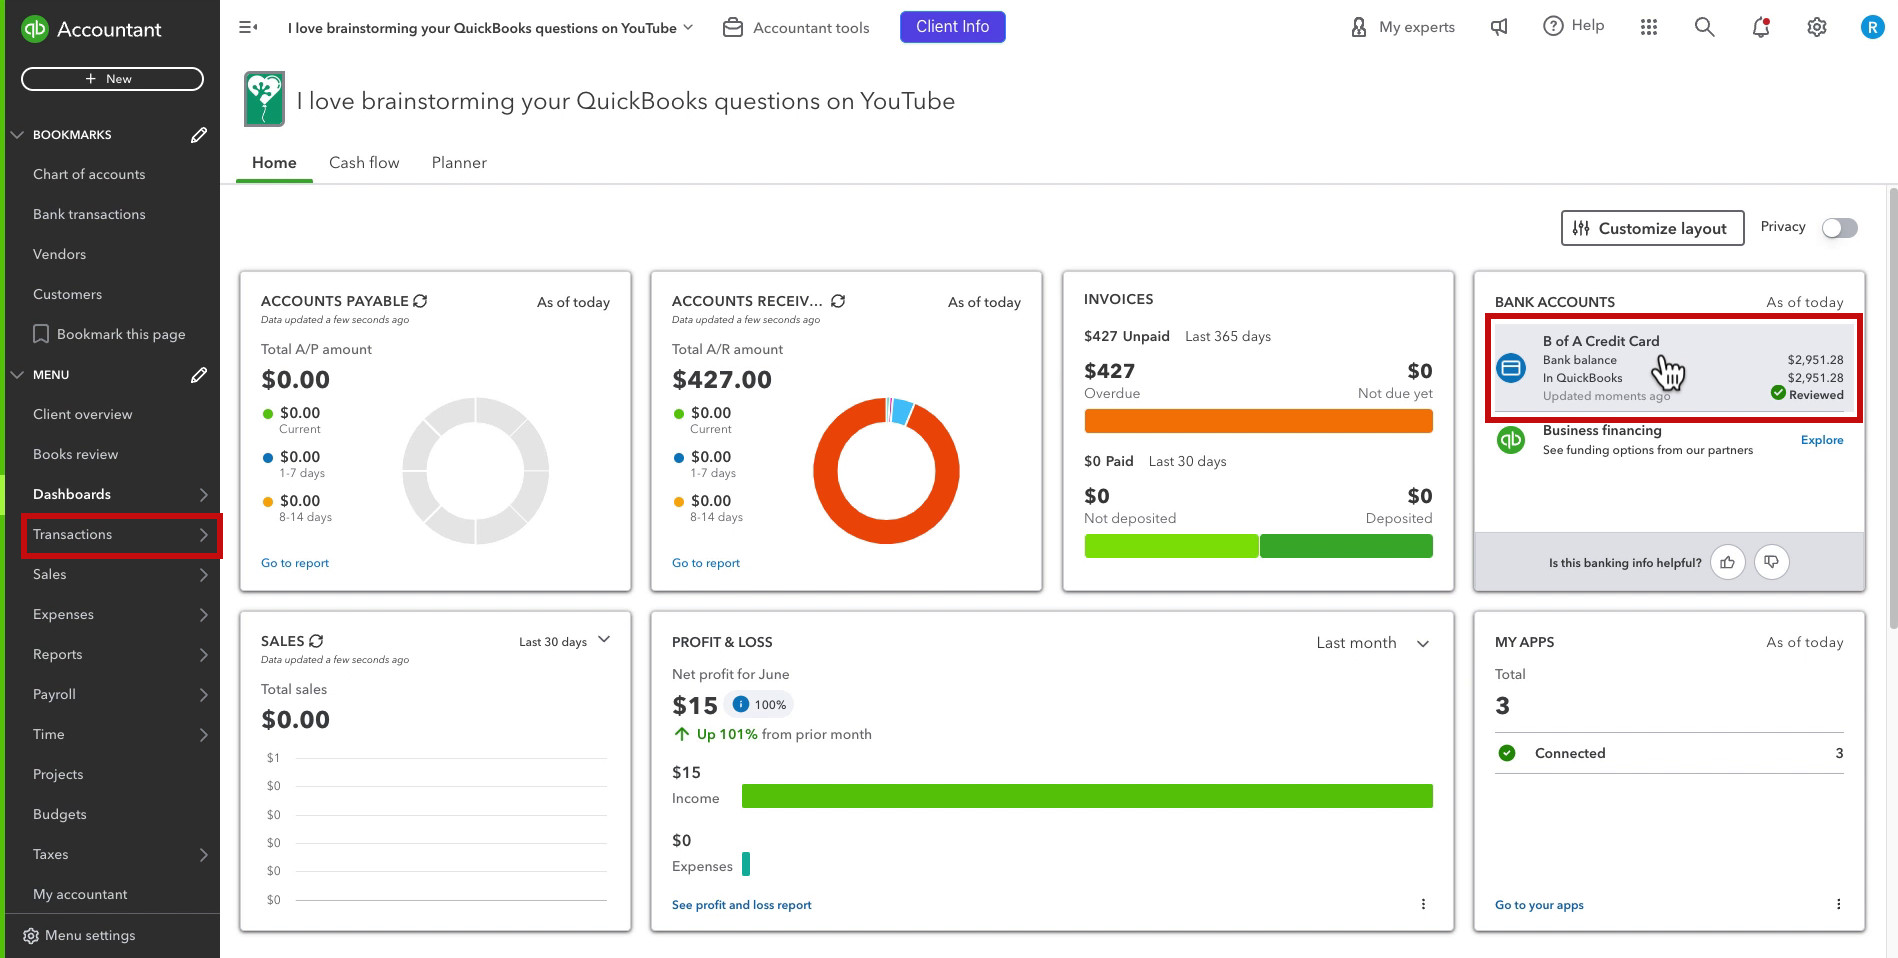Open Profit & Loss widget options menu
The image size is (1898, 958).
[x=1423, y=904]
